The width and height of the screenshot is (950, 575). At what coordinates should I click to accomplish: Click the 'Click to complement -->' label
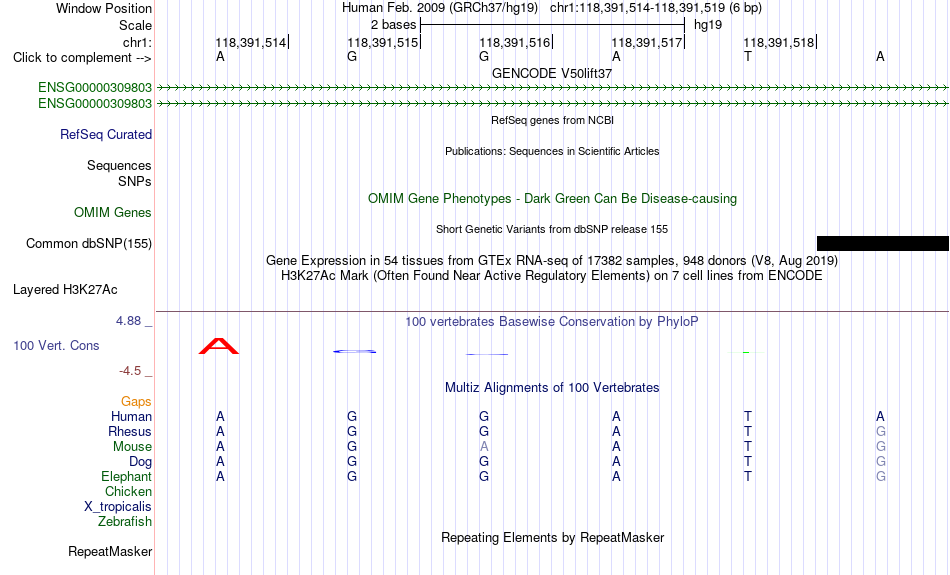coord(82,58)
